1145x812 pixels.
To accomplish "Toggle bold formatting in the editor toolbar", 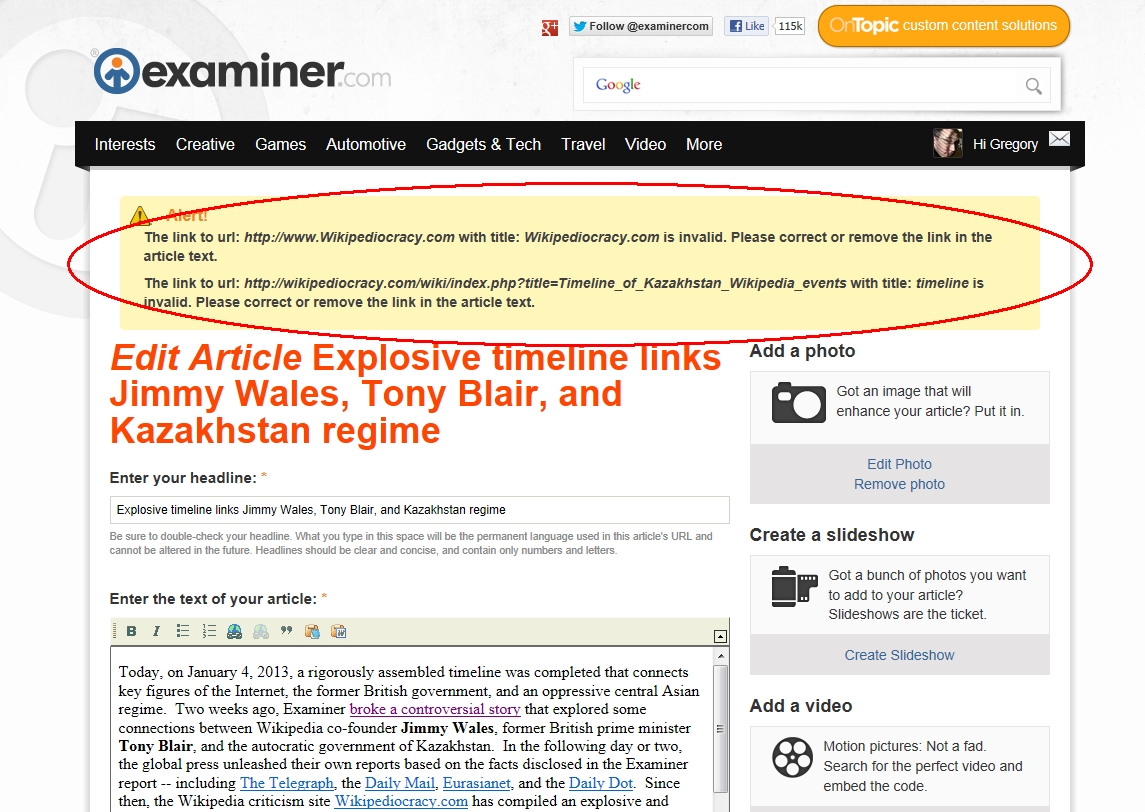I will [x=131, y=631].
